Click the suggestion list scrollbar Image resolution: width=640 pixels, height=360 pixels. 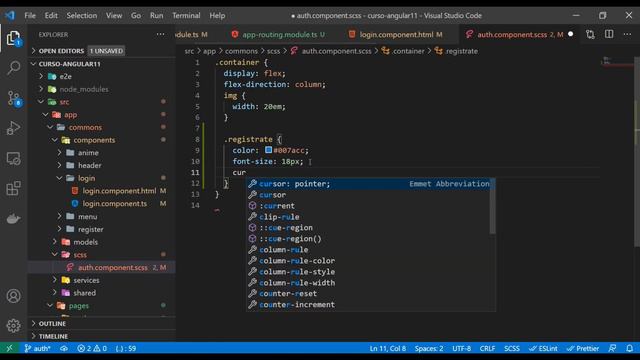493,207
